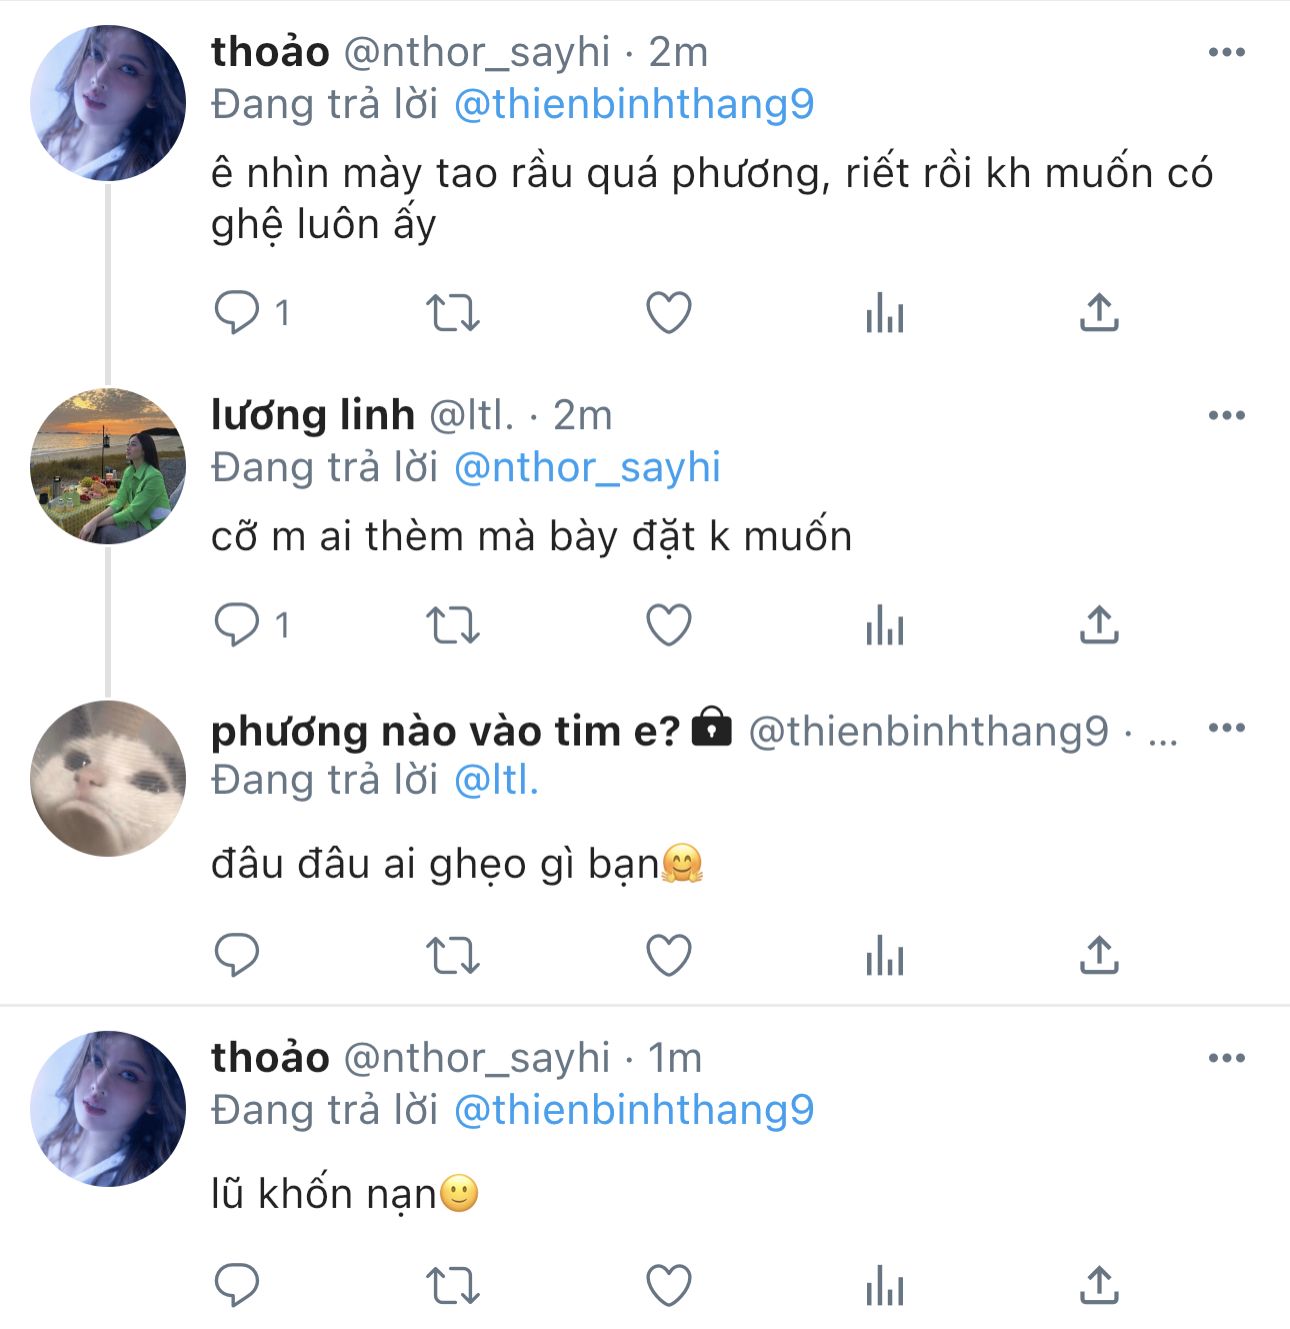Reply to the 'lũ khốn nạn' tweet
Image resolution: width=1290 pixels, height=1329 pixels.
coord(237,1286)
